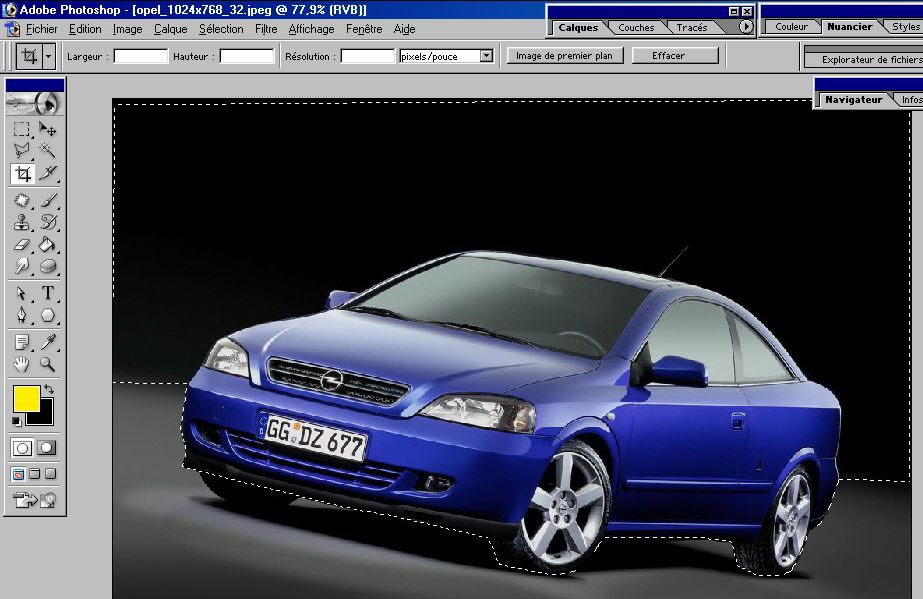Select the Polygonal Lasso tool
Image resolution: width=923 pixels, height=599 pixels.
pyautogui.click(x=22, y=151)
